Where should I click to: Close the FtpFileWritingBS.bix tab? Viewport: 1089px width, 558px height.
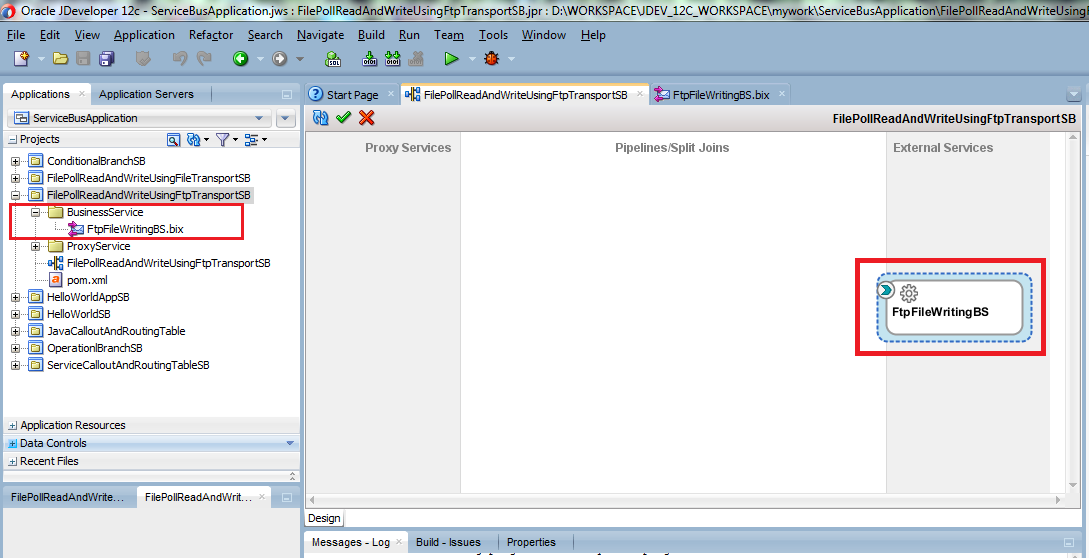click(781, 94)
